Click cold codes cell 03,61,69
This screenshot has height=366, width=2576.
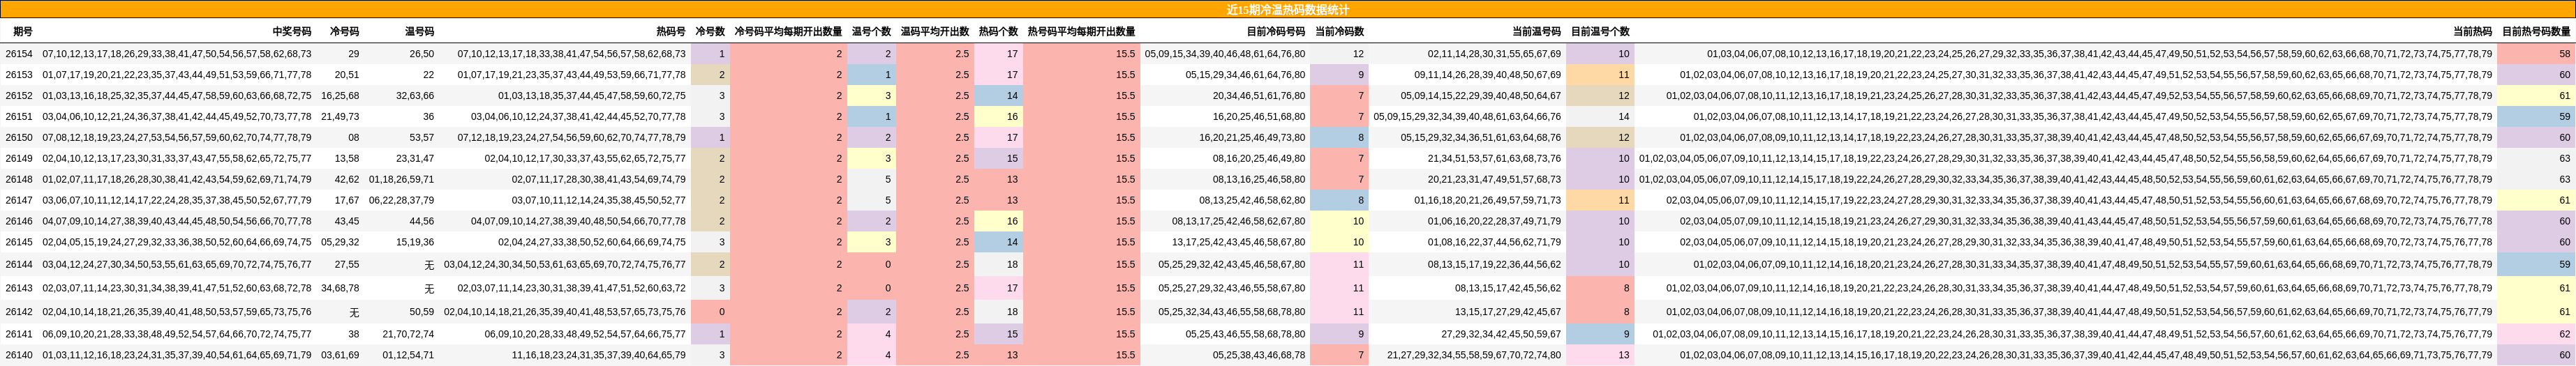(x=340, y=355)
